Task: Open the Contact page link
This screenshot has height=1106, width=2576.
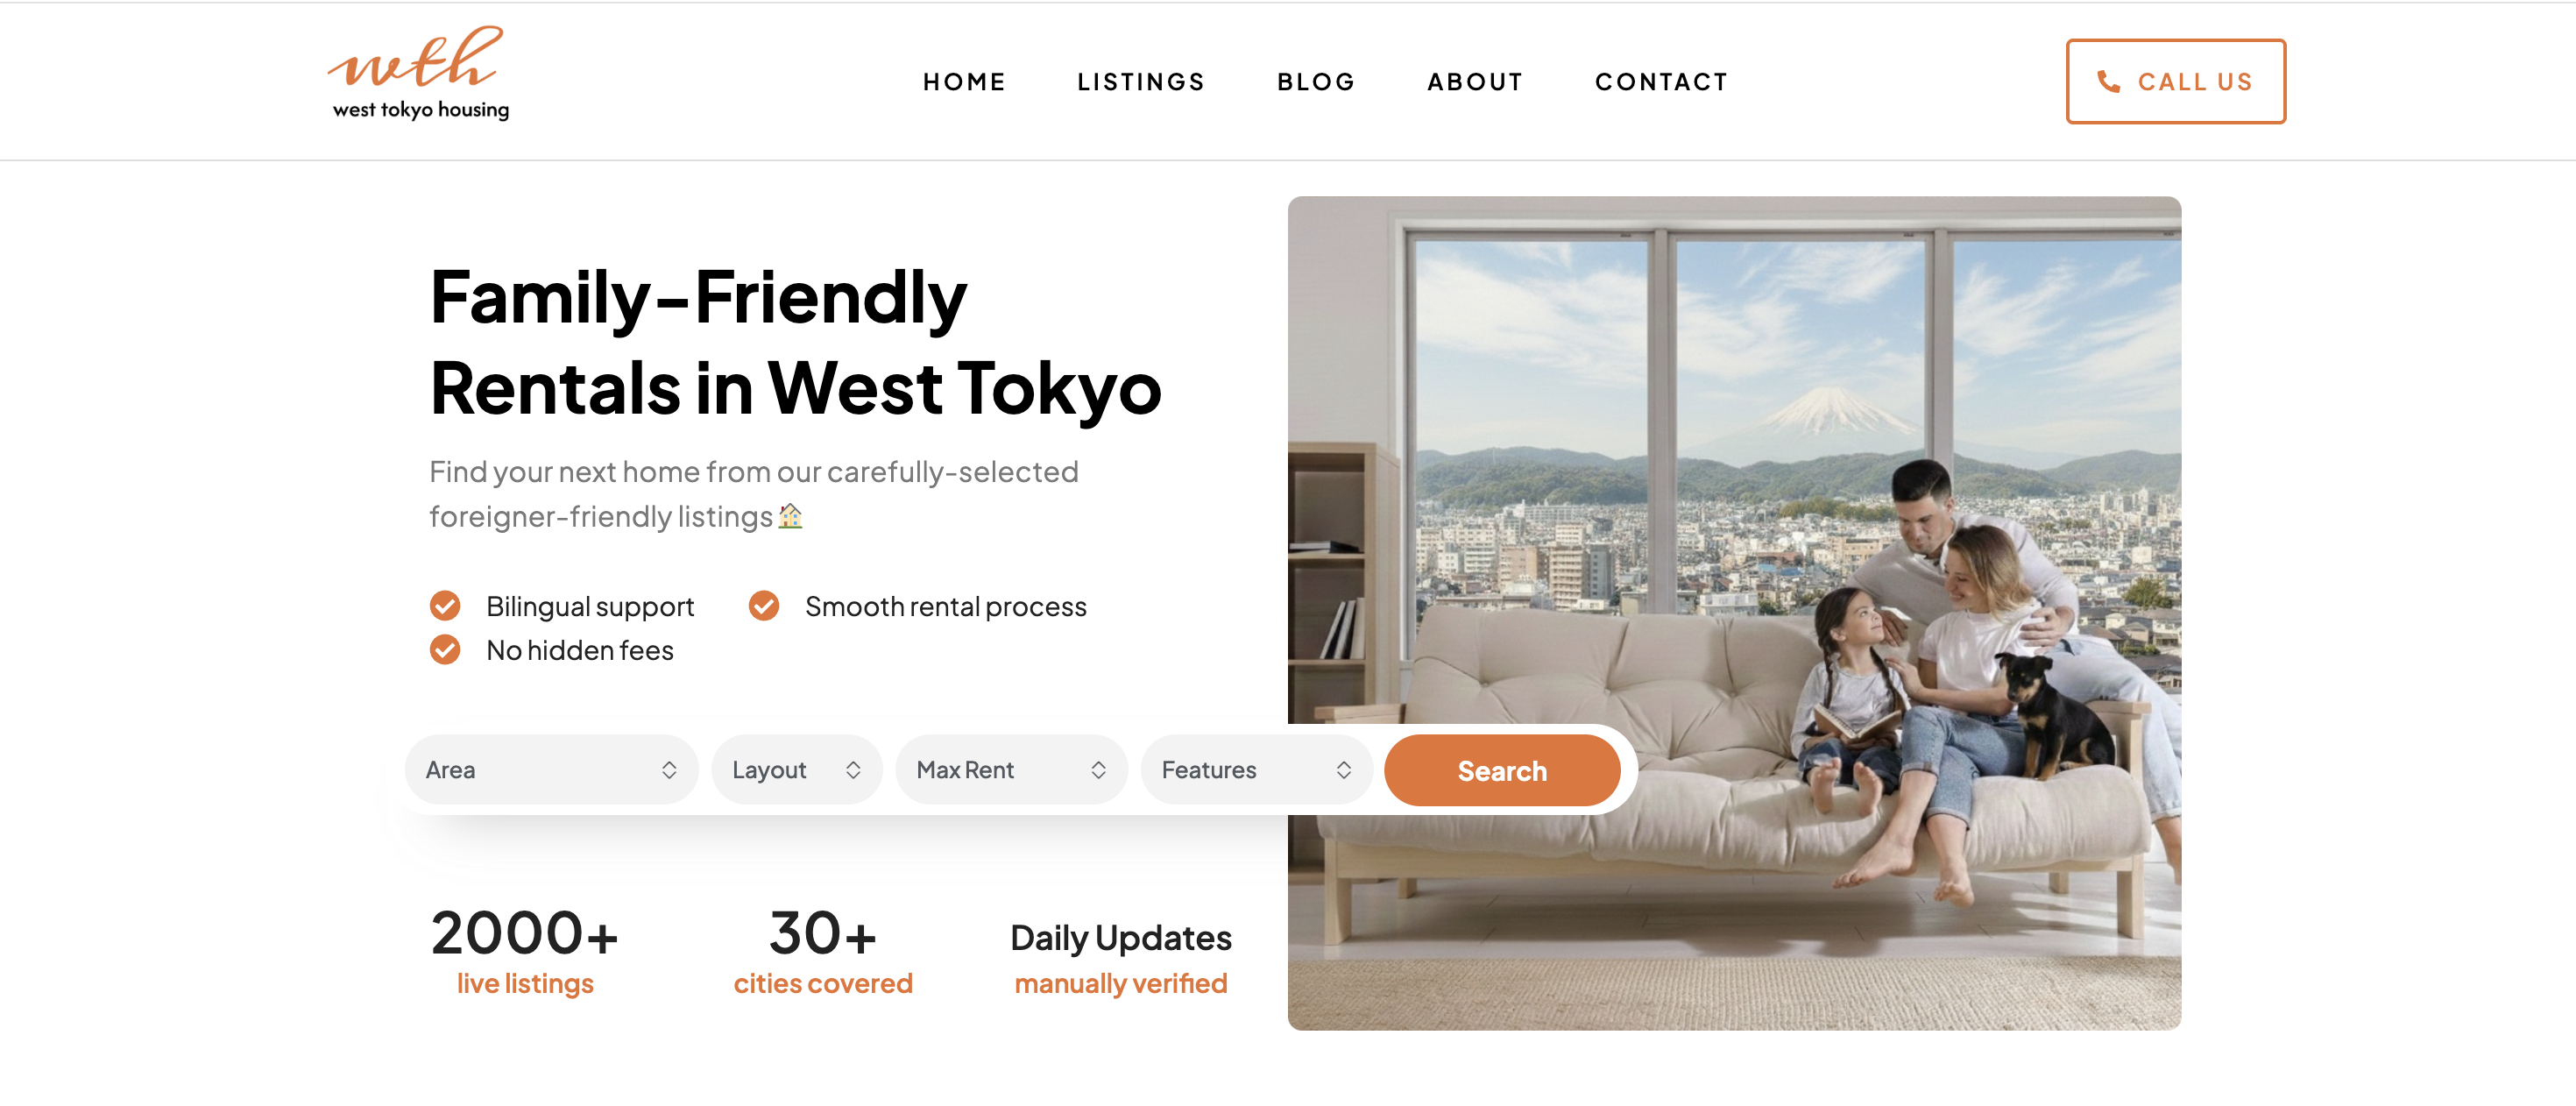Action: pos(1661,82)
